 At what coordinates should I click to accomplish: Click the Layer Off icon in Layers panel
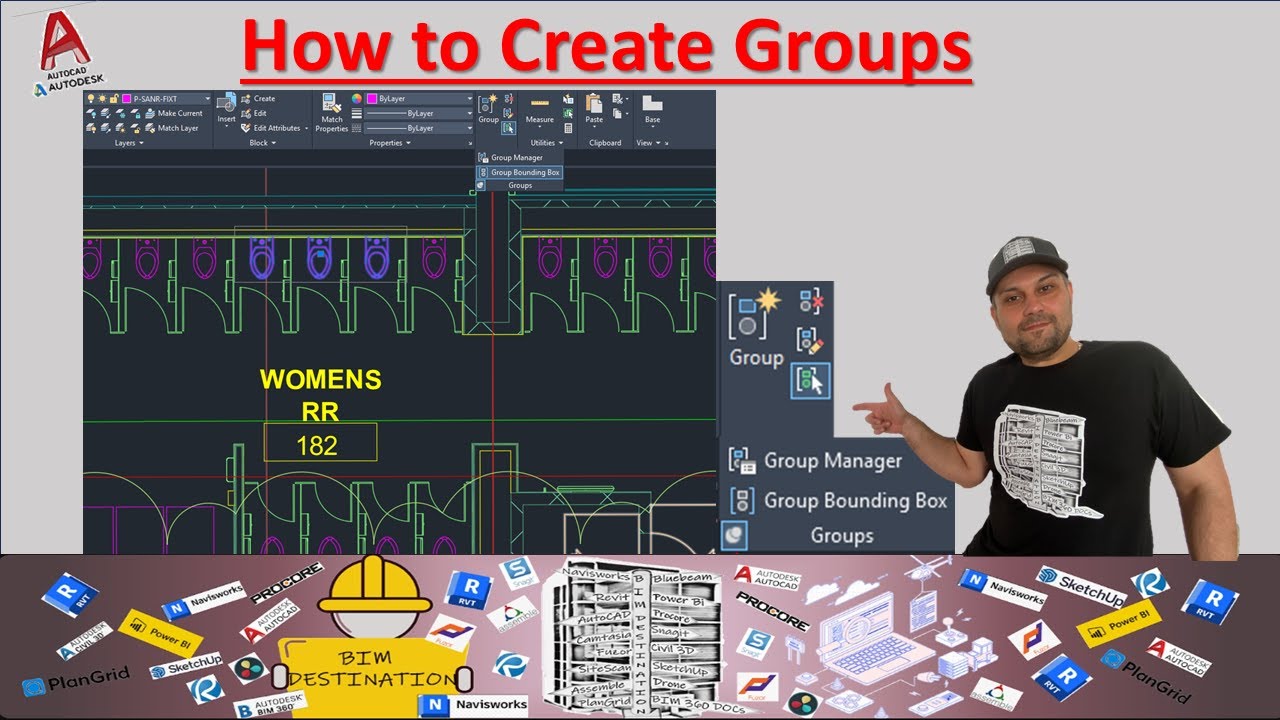coord(91,114)
